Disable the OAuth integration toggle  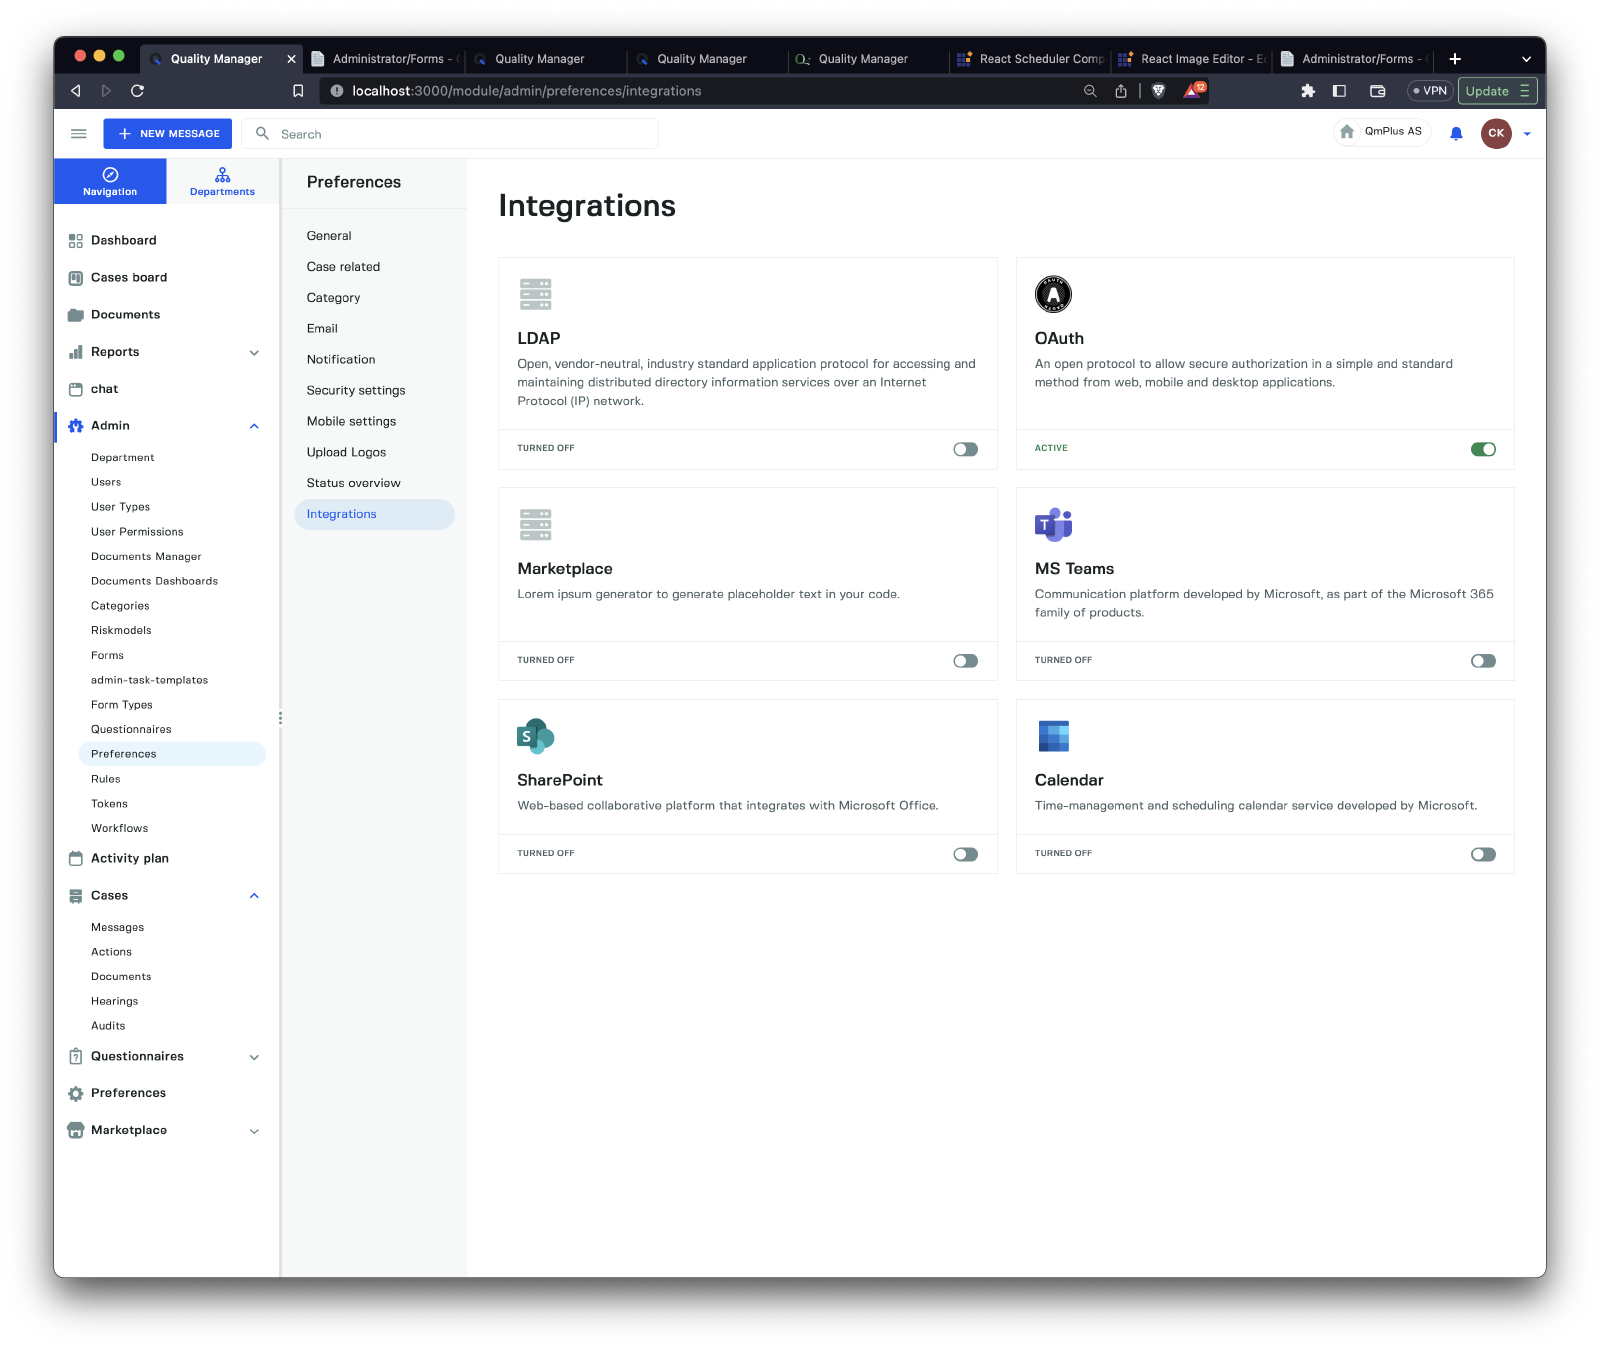pyautogui.click(x=1483, y=449)
